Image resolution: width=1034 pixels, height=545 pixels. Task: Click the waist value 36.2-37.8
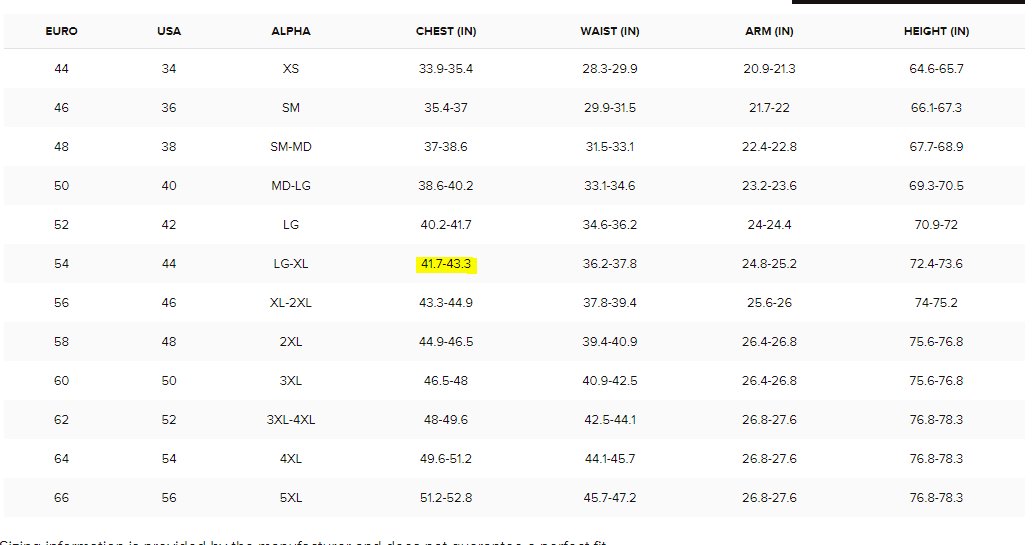pos(610,264)
